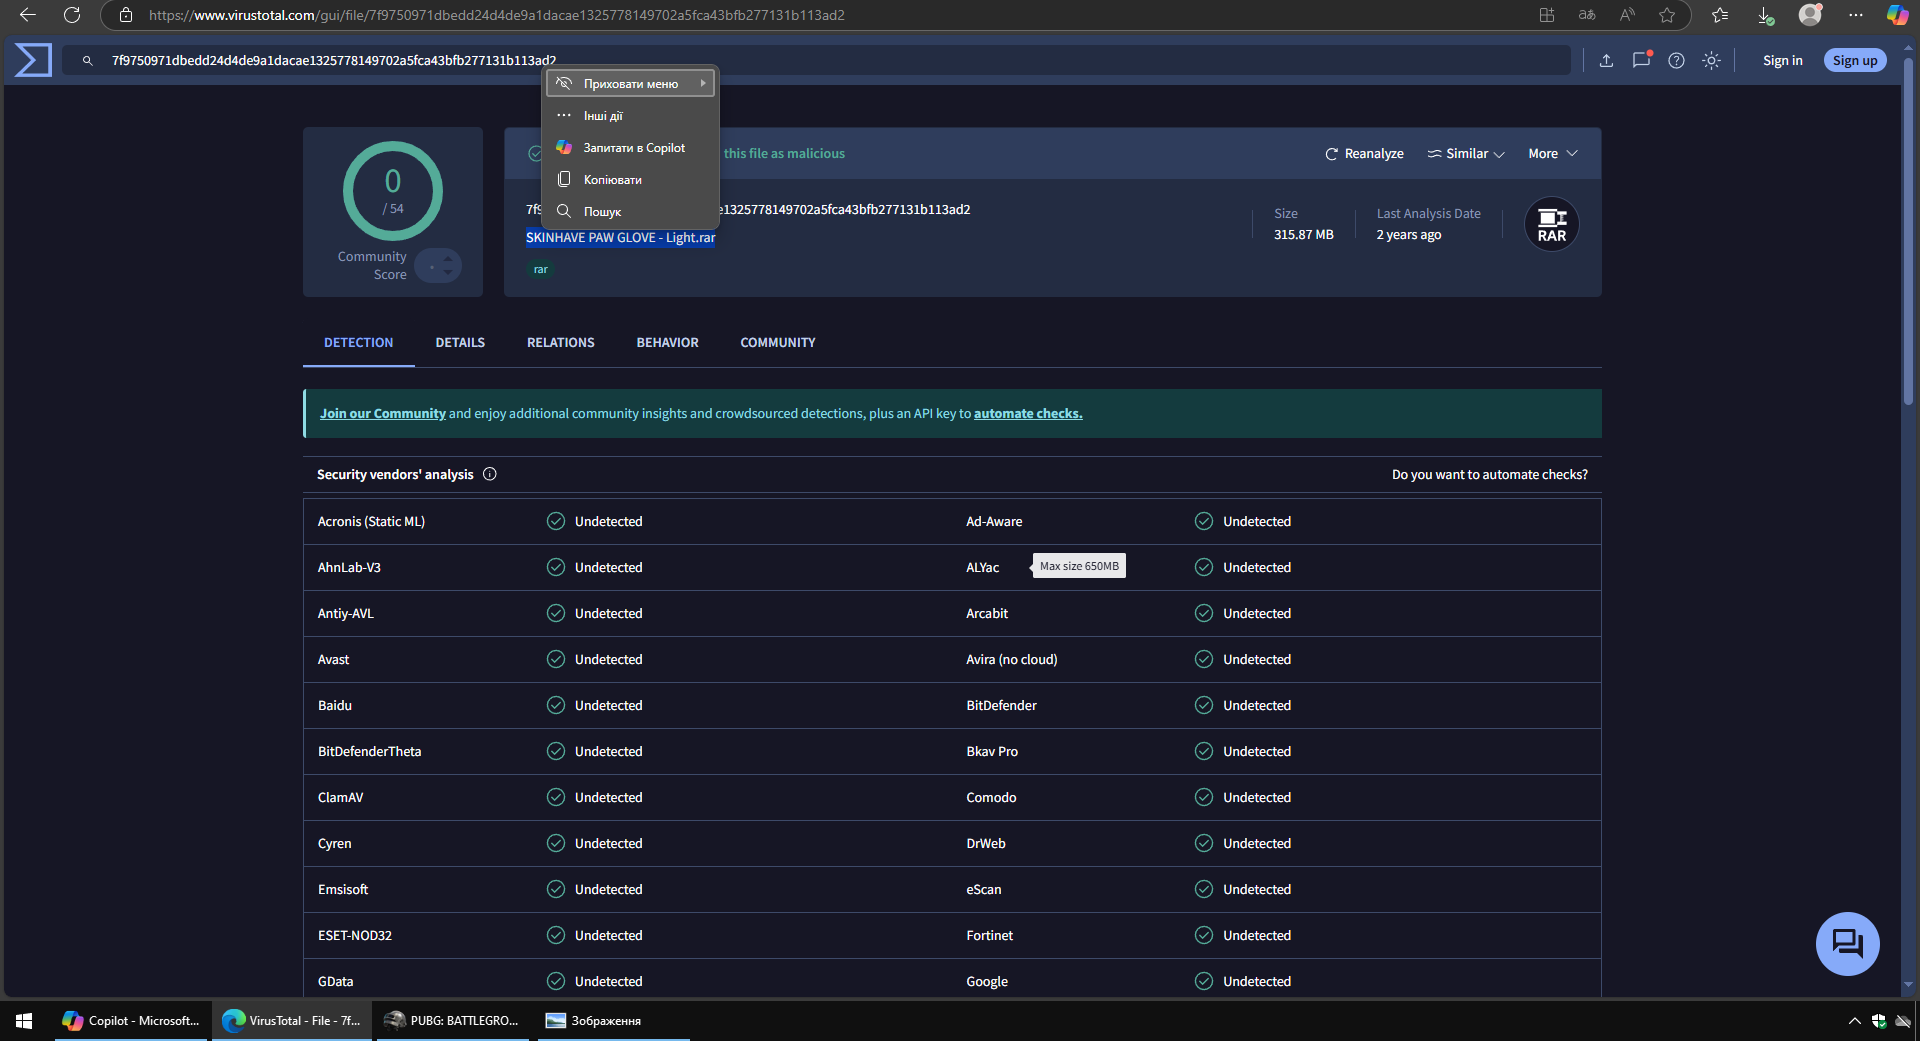The width and height of the screenshot is (1920, 1041).
Task: Show info for Security vendors' analysis
Action: coord(490,474)
